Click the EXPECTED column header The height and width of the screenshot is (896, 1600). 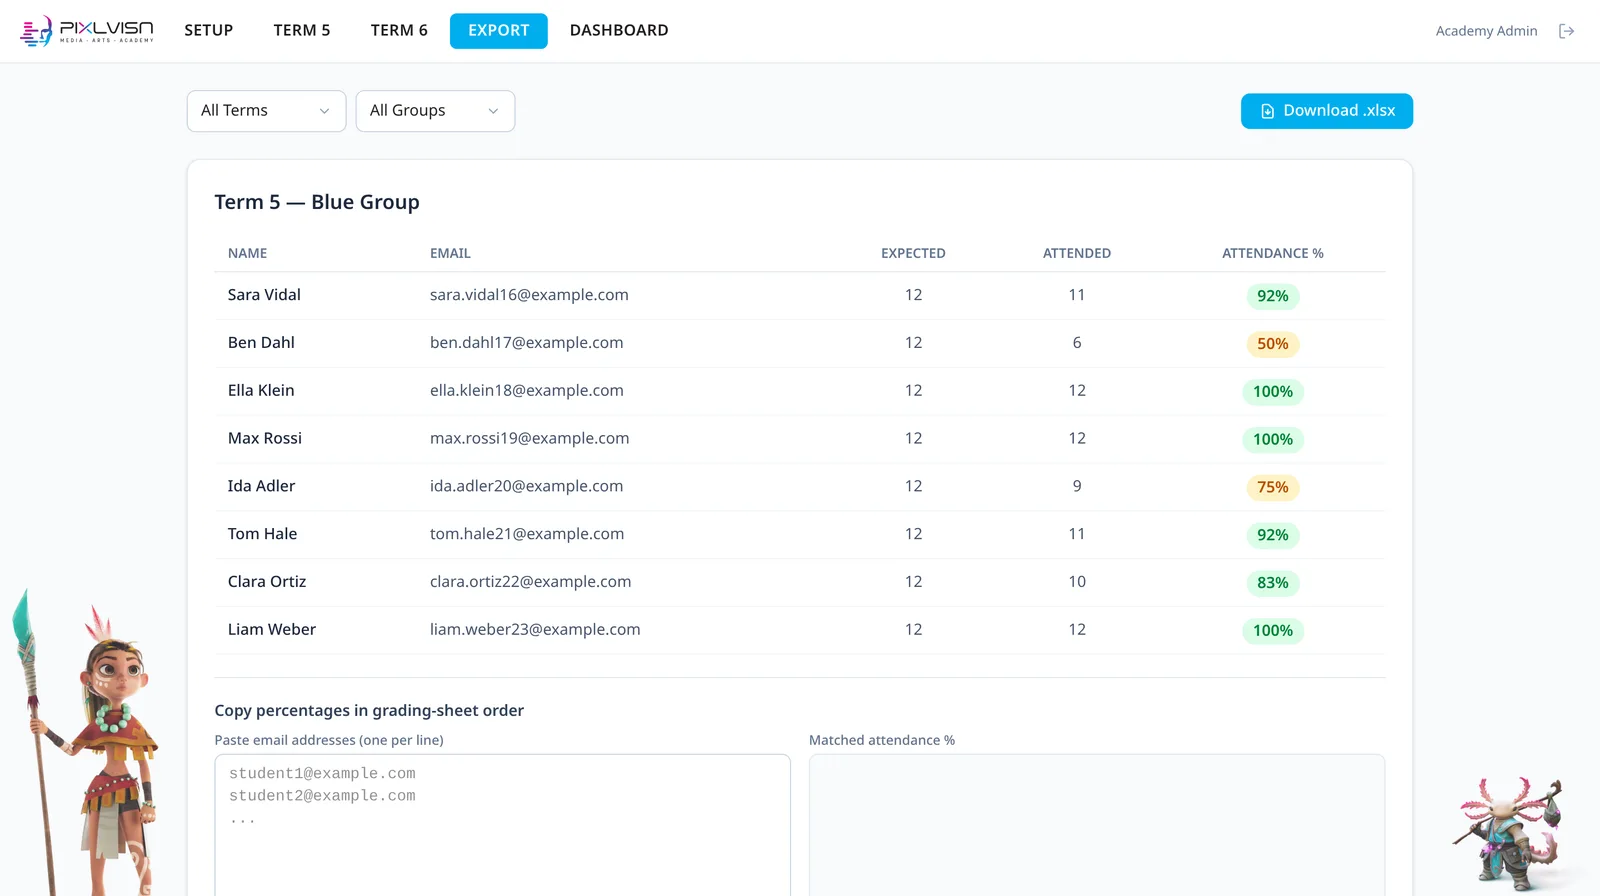click(913, 254)
